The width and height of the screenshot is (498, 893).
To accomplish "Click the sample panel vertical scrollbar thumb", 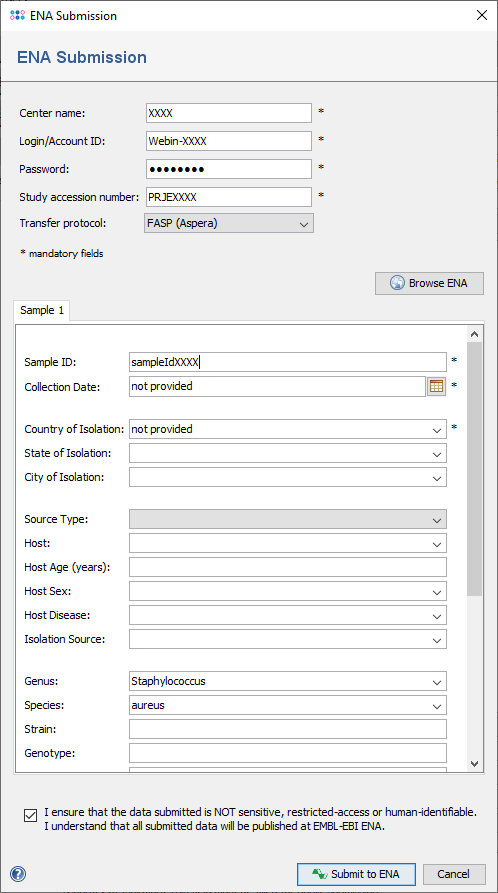I will click(474, 469).
